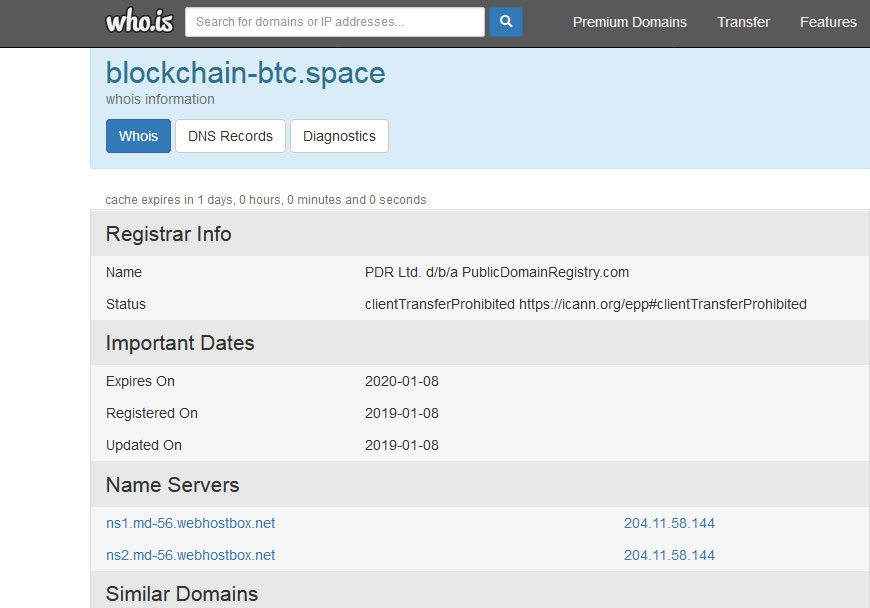The image size is (870, 608).
Task: Open ns1.md-56.webhostbox.net link
Action: [x=190, y=523]
